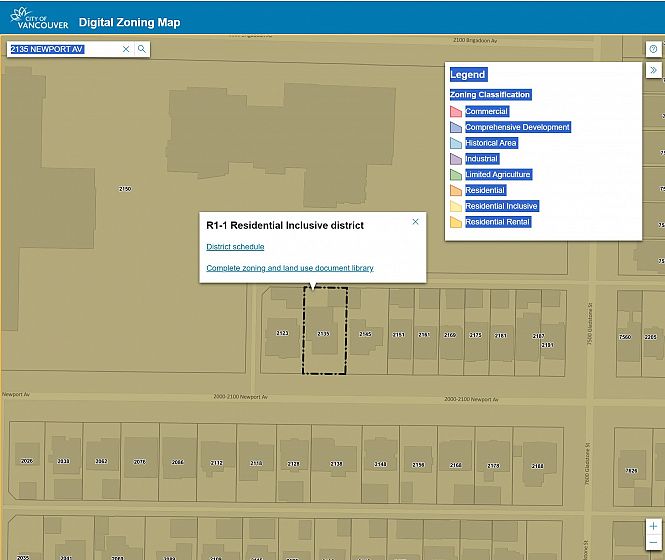Select parcel labeled 2188
Image resolution: width=665 pixels, height=560 pixels.
point(537,466)
